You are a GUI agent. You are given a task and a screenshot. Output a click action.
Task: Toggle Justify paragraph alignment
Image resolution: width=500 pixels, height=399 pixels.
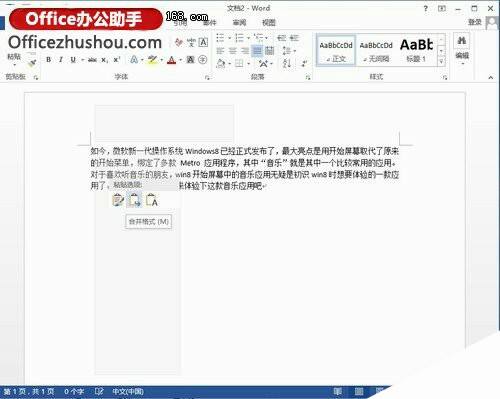click(257, 51)
